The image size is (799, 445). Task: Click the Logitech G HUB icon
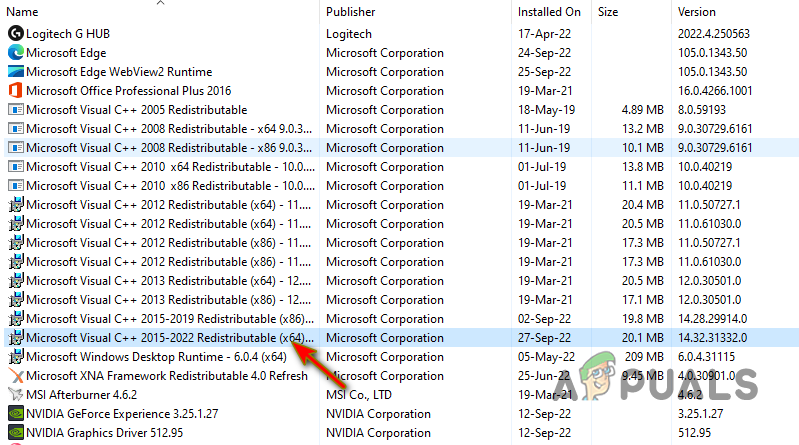(x=16, y=34)
